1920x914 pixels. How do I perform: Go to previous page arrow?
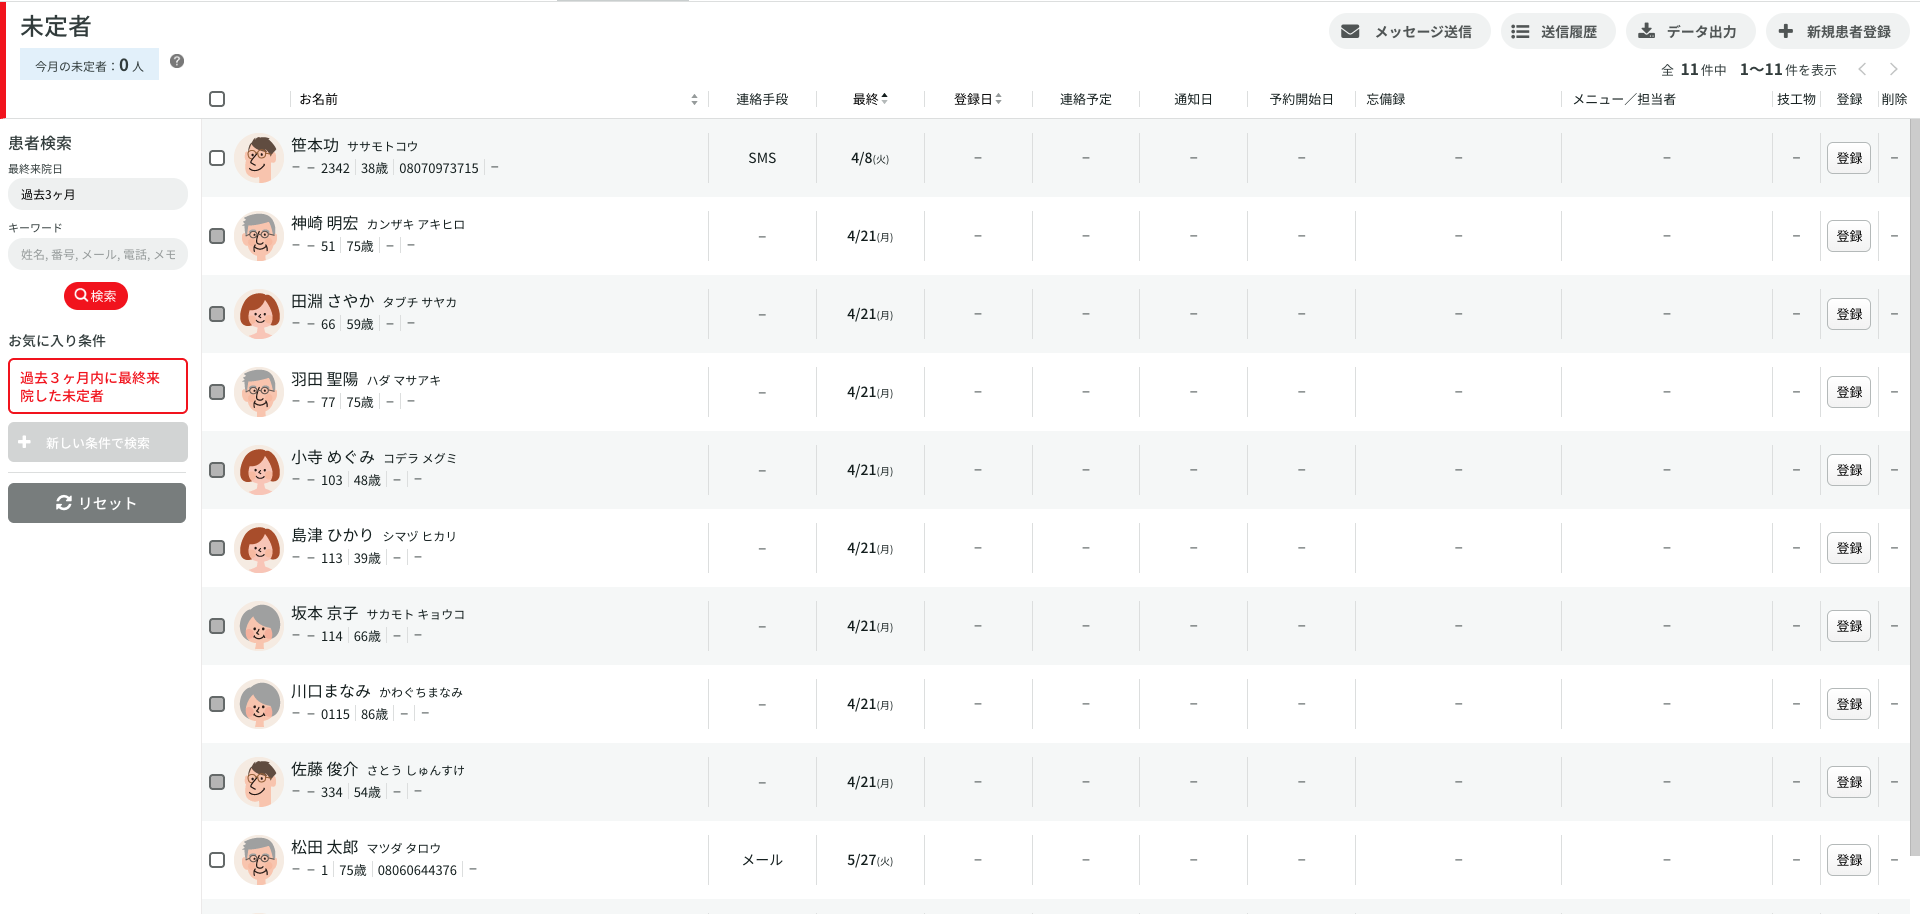[1862, 69]
